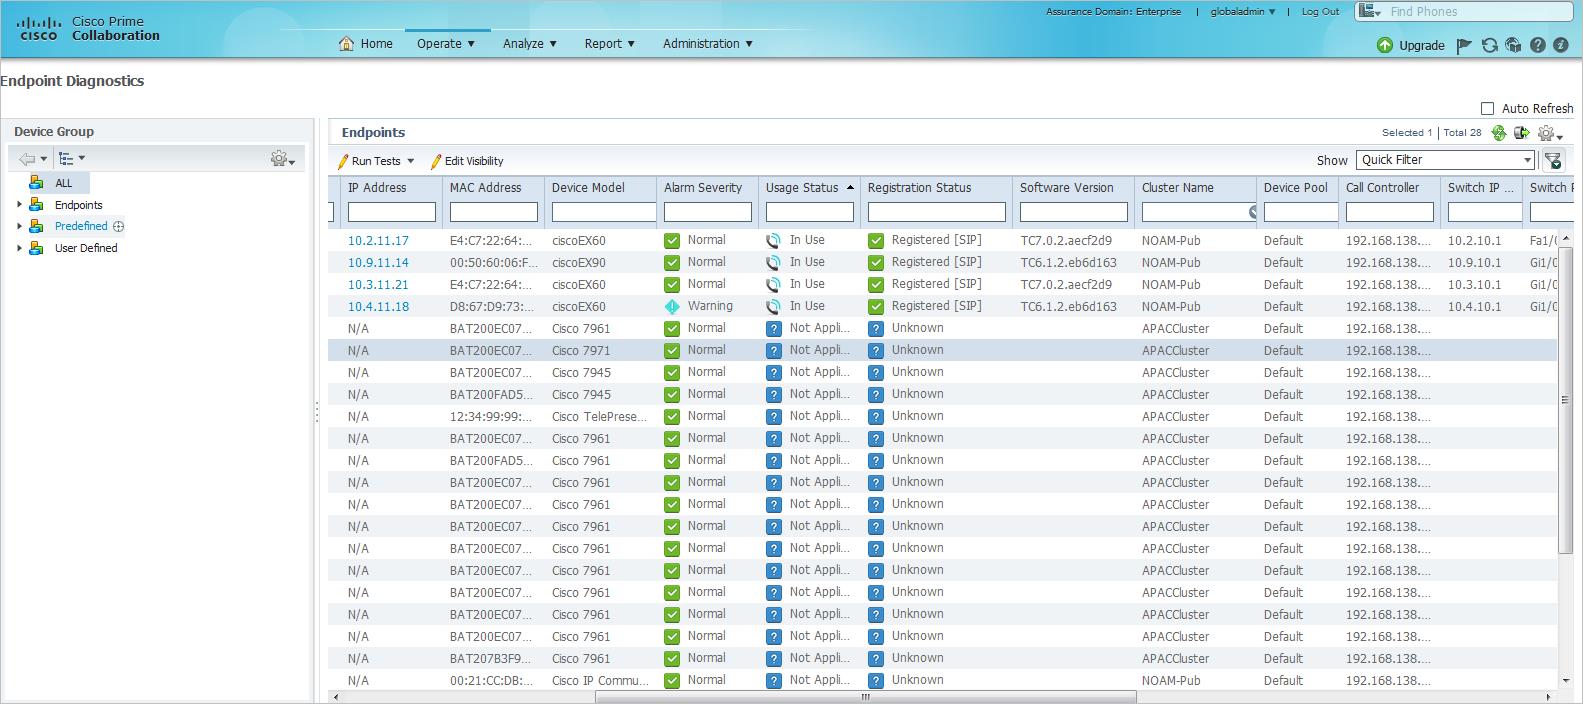Open endpoint IP link 10.3.11.21
The image size is (1583, 704).
coord(378,285)
